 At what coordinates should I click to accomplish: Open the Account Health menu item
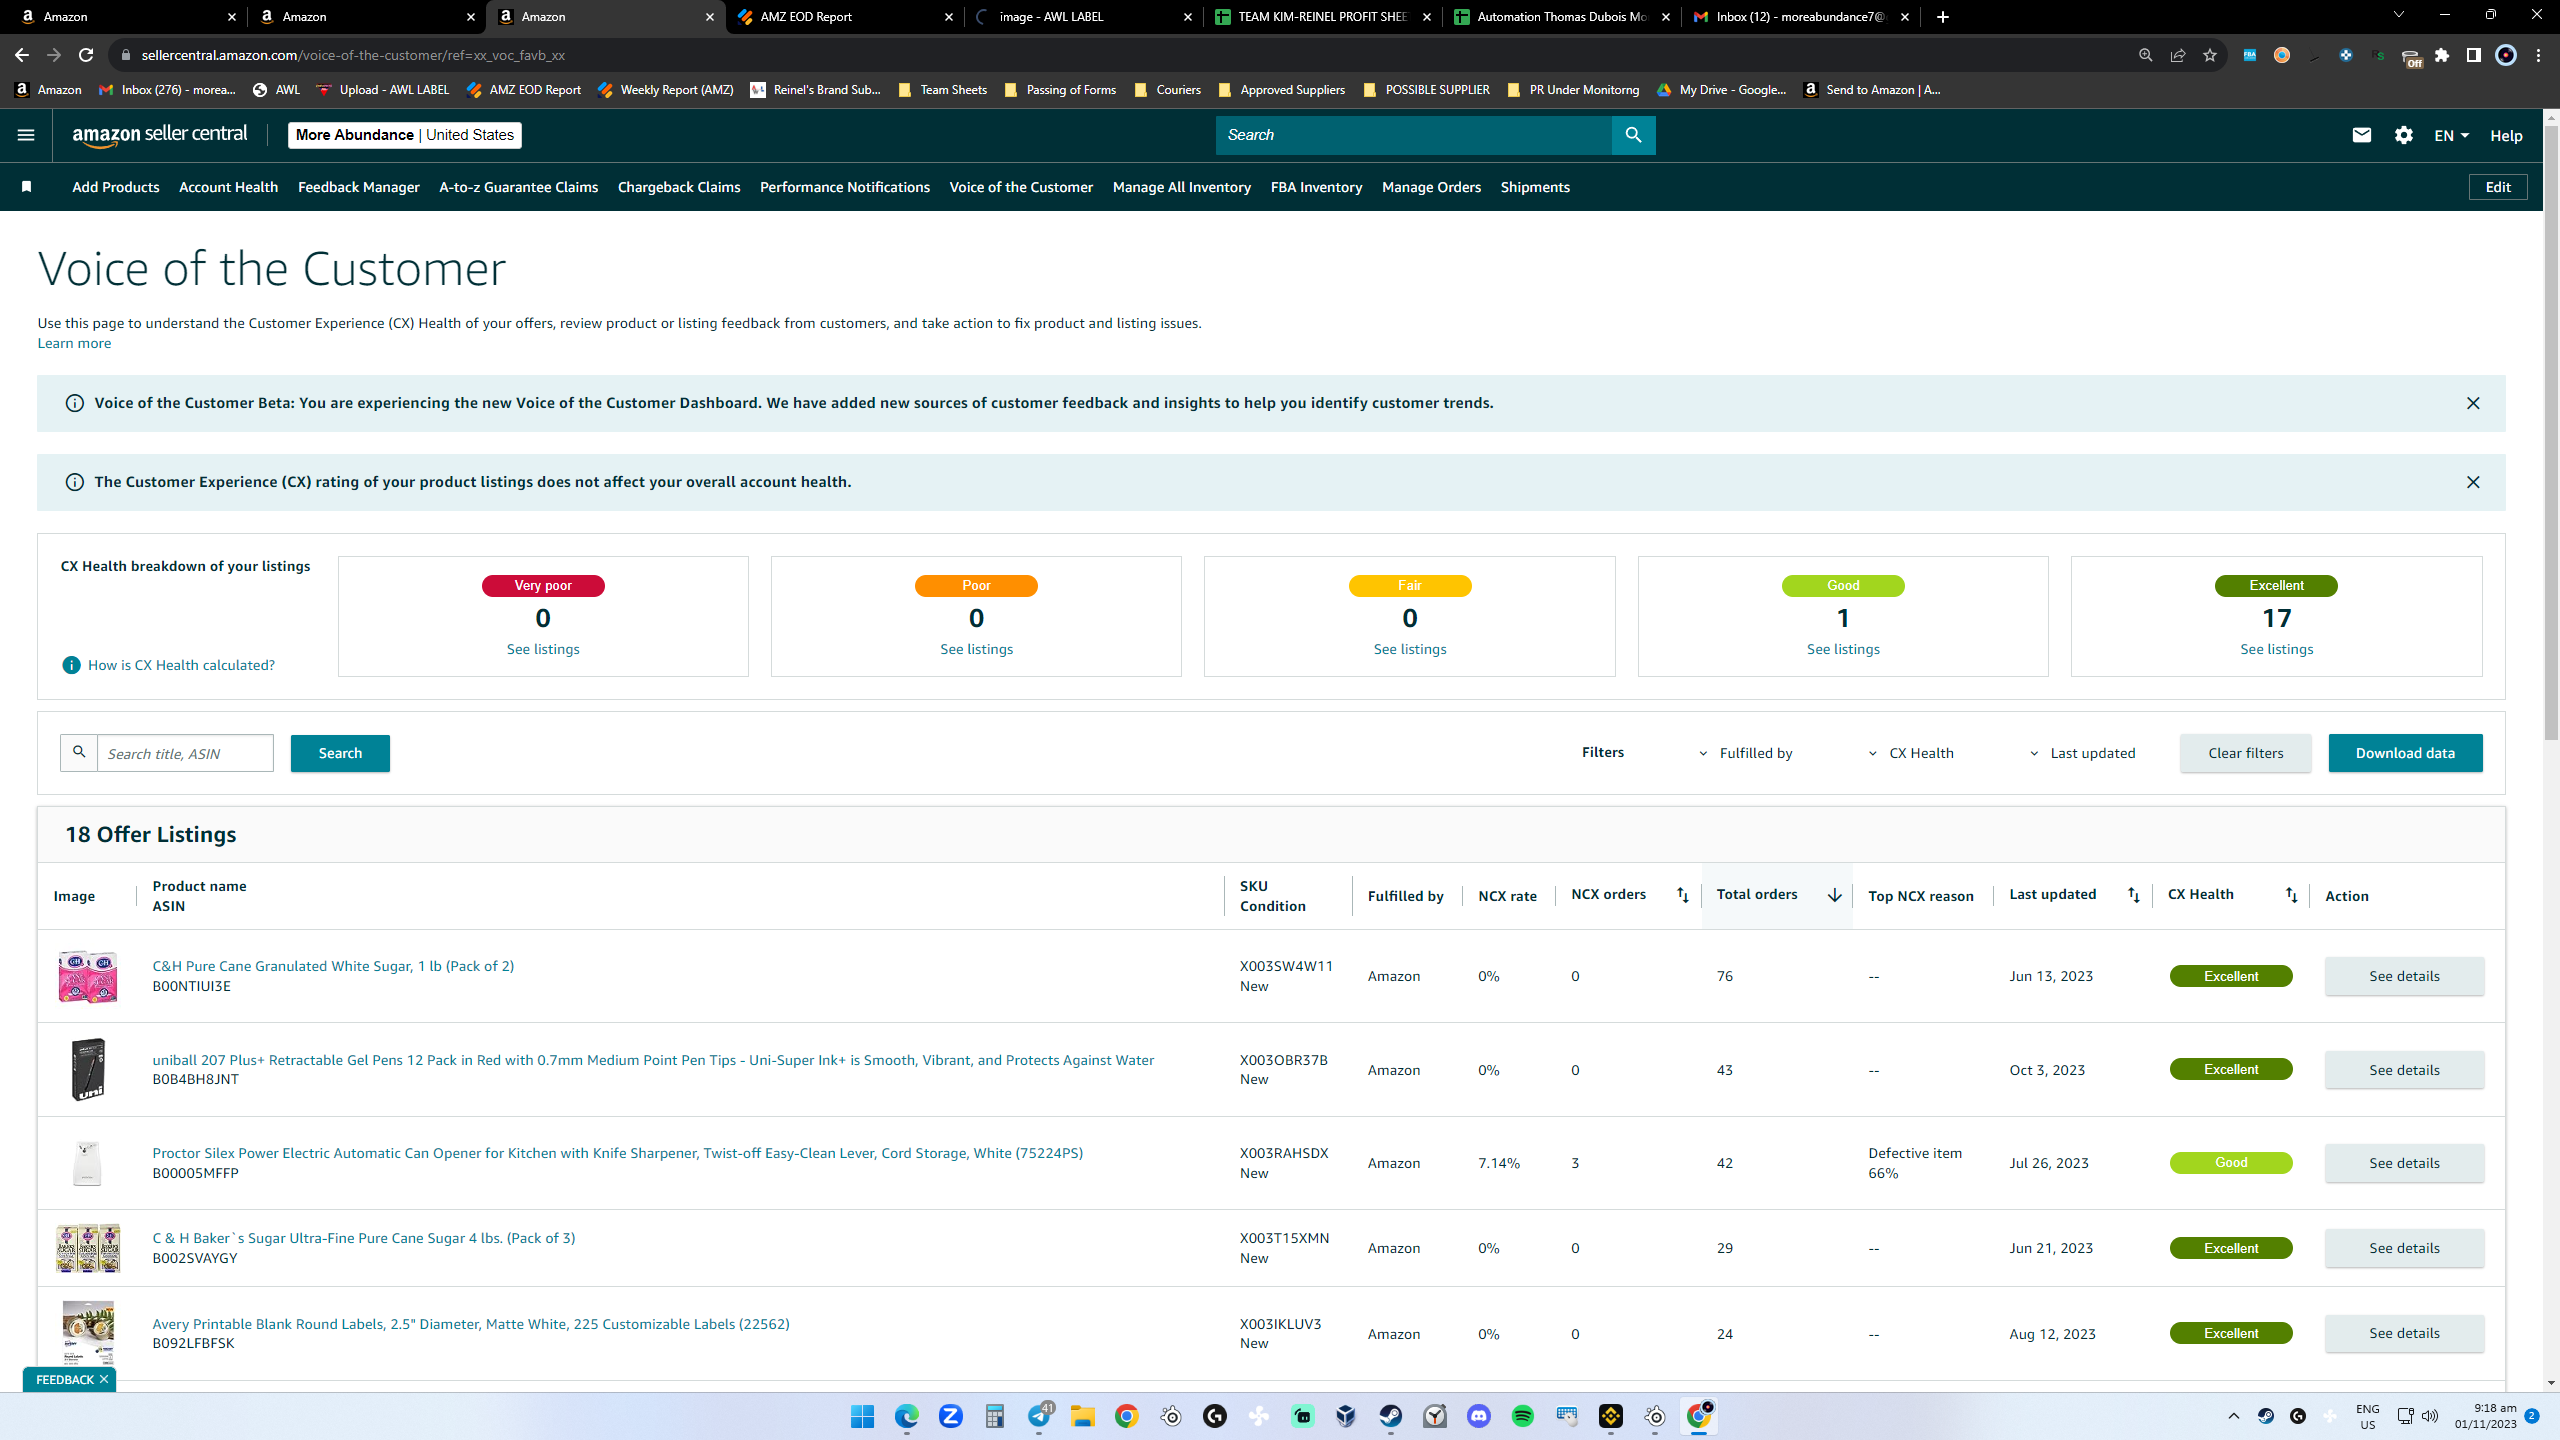[228, 187]
